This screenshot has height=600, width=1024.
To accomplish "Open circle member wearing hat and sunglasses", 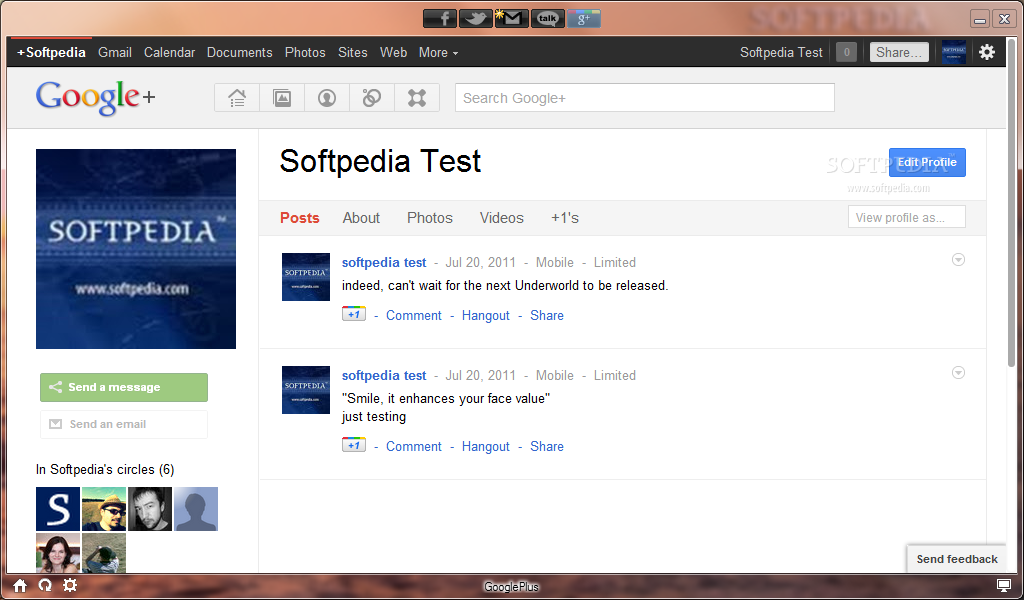I will 104,509.
